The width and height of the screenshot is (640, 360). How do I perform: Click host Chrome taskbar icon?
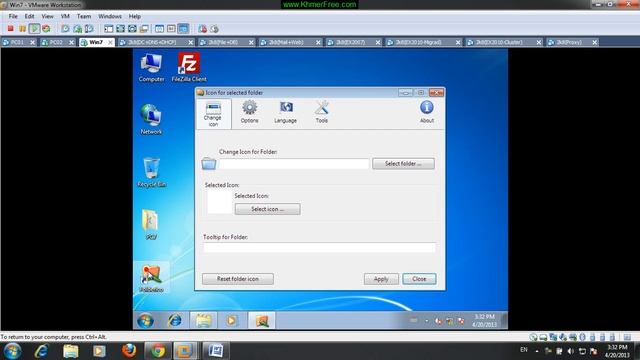[x=158, y=350]
